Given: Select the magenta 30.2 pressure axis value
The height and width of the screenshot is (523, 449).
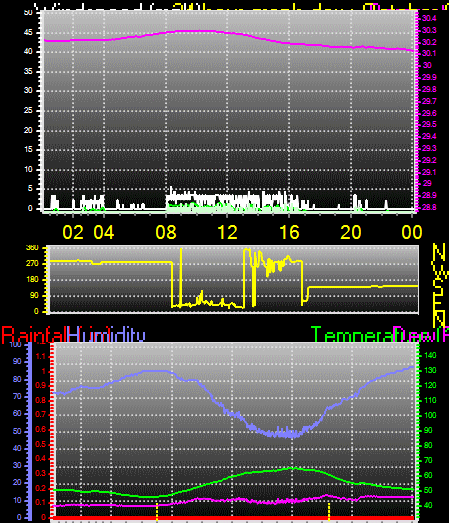Looking at the screenshot, I should [x=429, y=42].
